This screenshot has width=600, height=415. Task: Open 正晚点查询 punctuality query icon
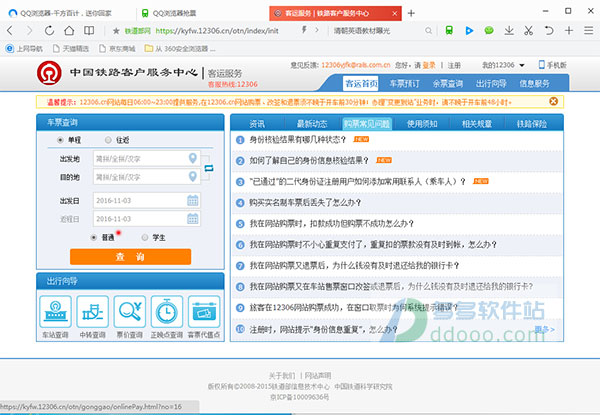(167, 311)
